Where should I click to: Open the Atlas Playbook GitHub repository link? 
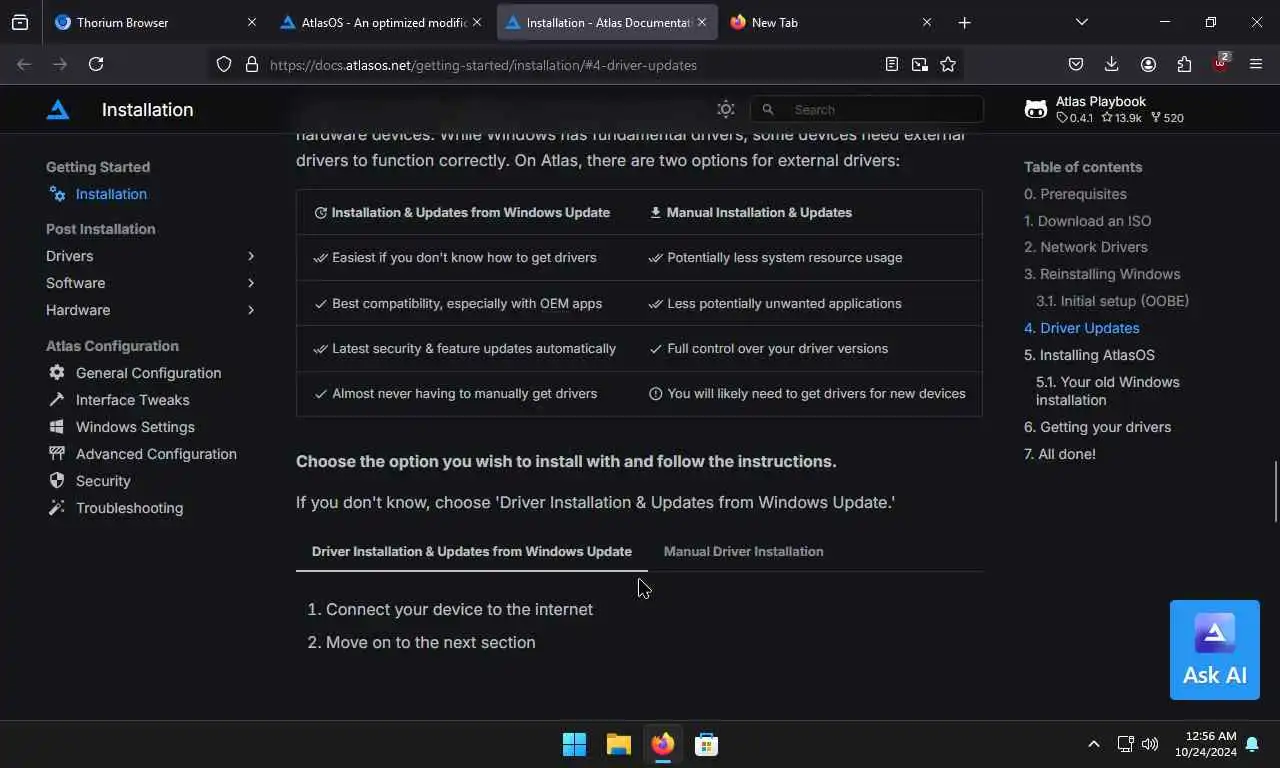point(1104,109)
